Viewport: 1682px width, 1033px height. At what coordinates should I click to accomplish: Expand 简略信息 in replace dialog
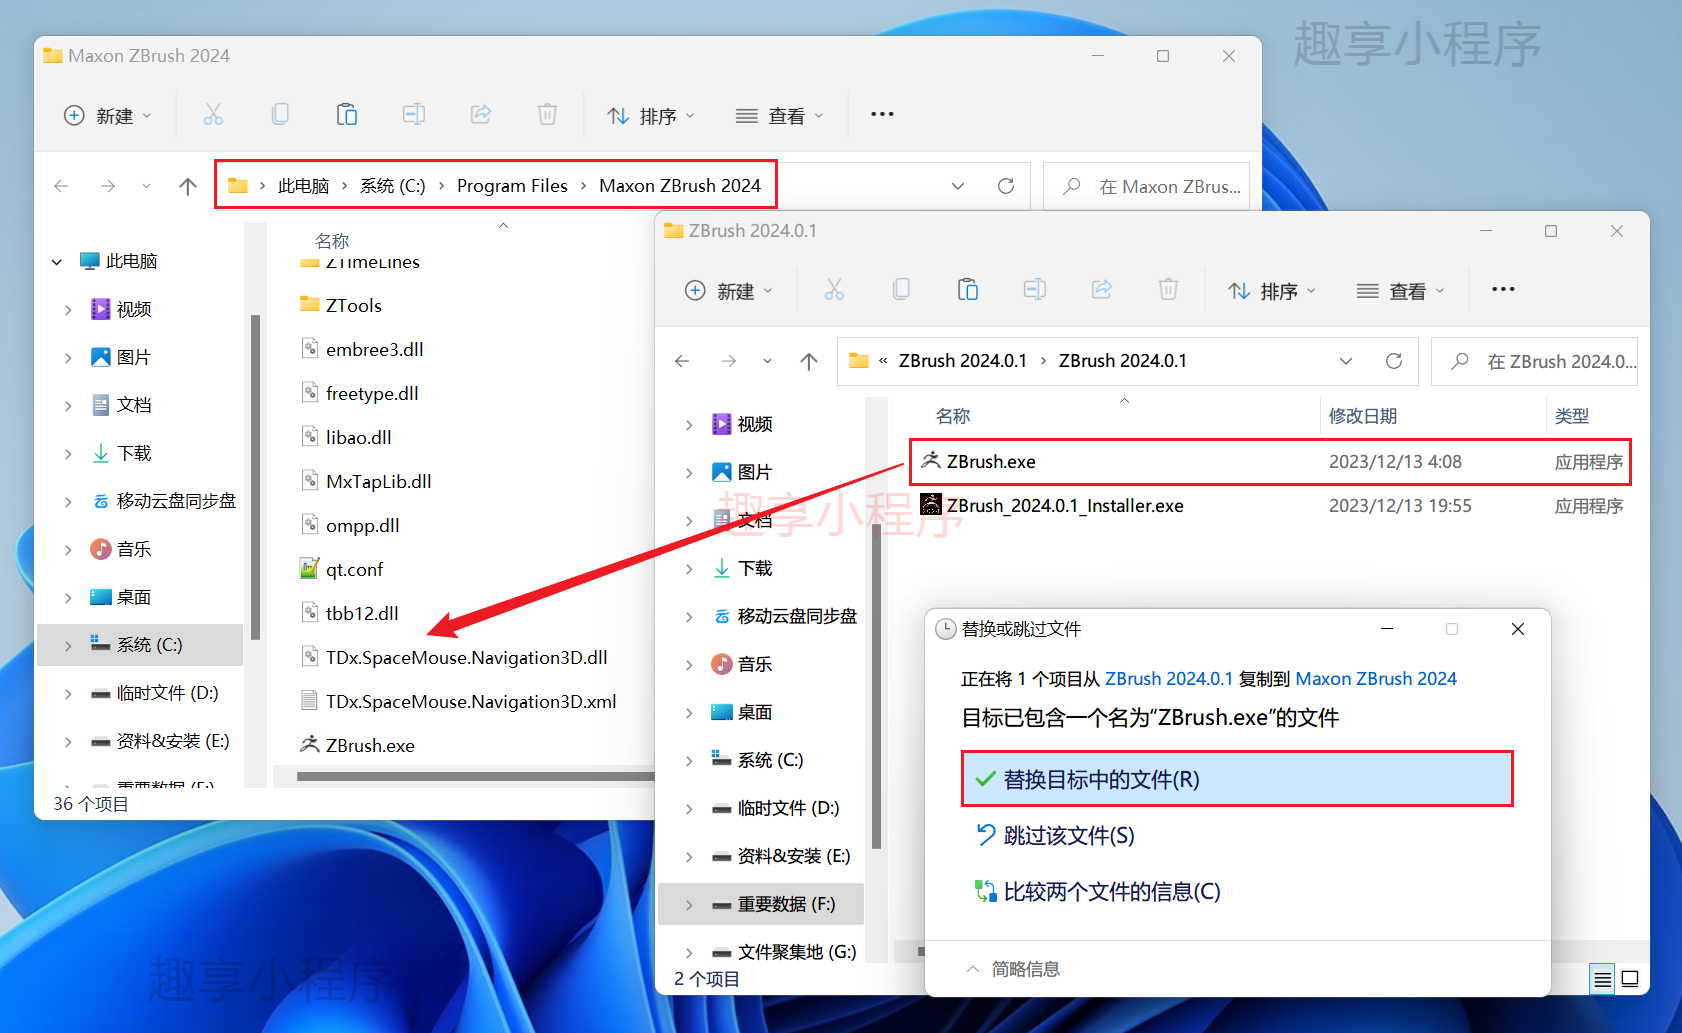[1013, 969]
